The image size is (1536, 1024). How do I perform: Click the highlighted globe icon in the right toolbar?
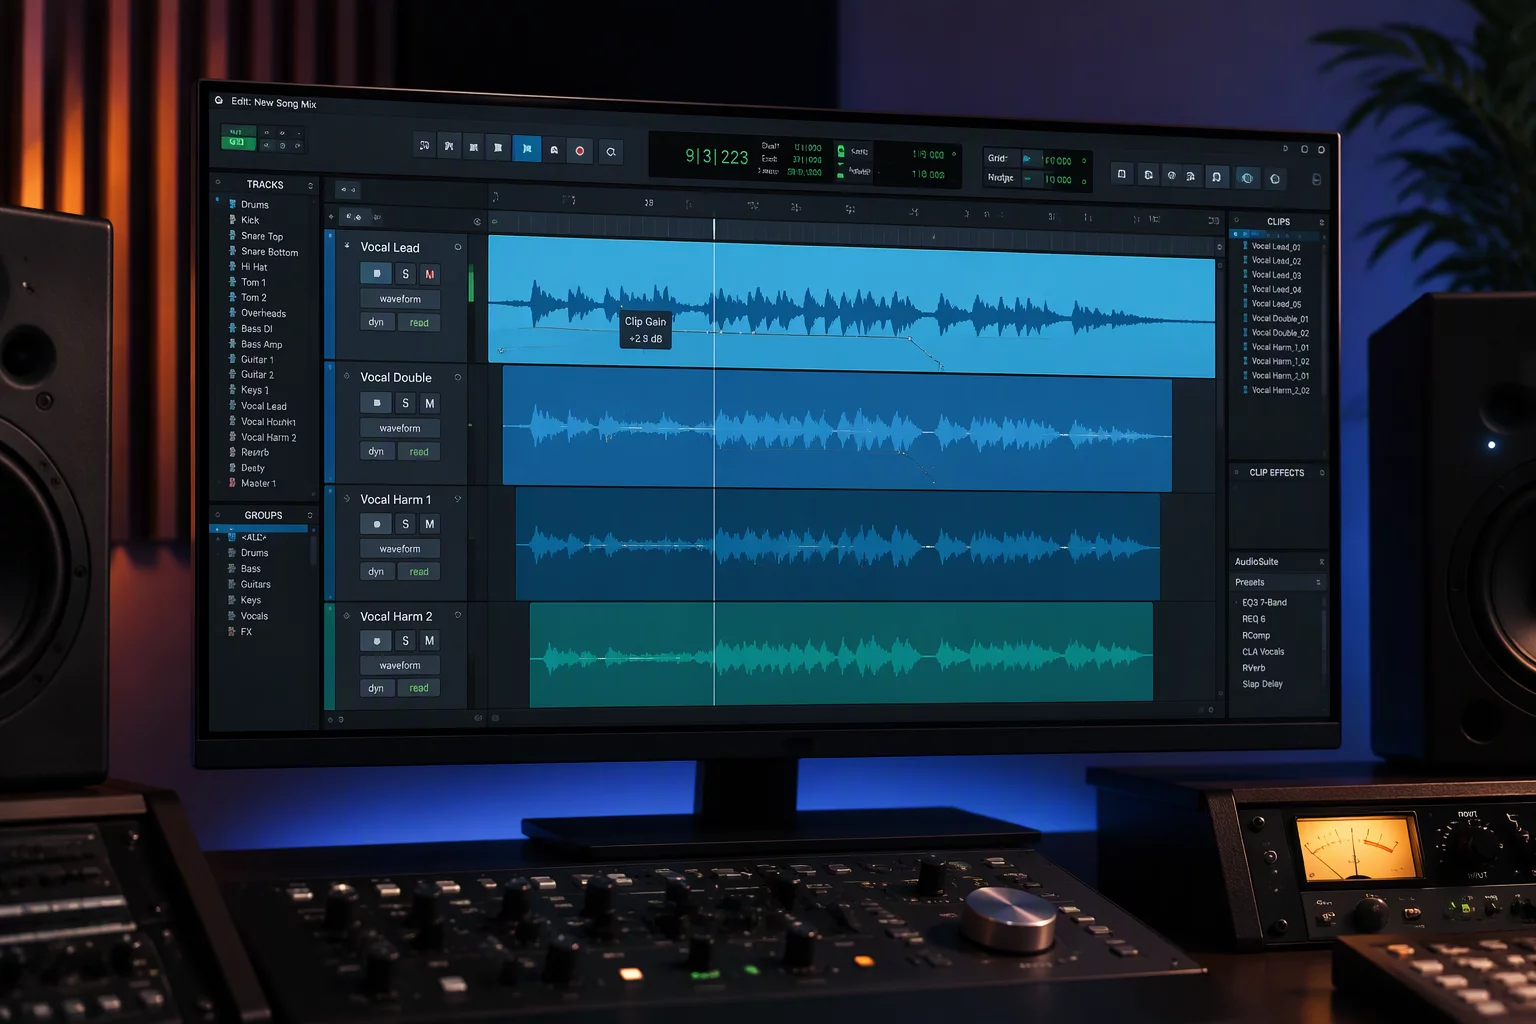pyautogui.click(x=1246, y=178)
